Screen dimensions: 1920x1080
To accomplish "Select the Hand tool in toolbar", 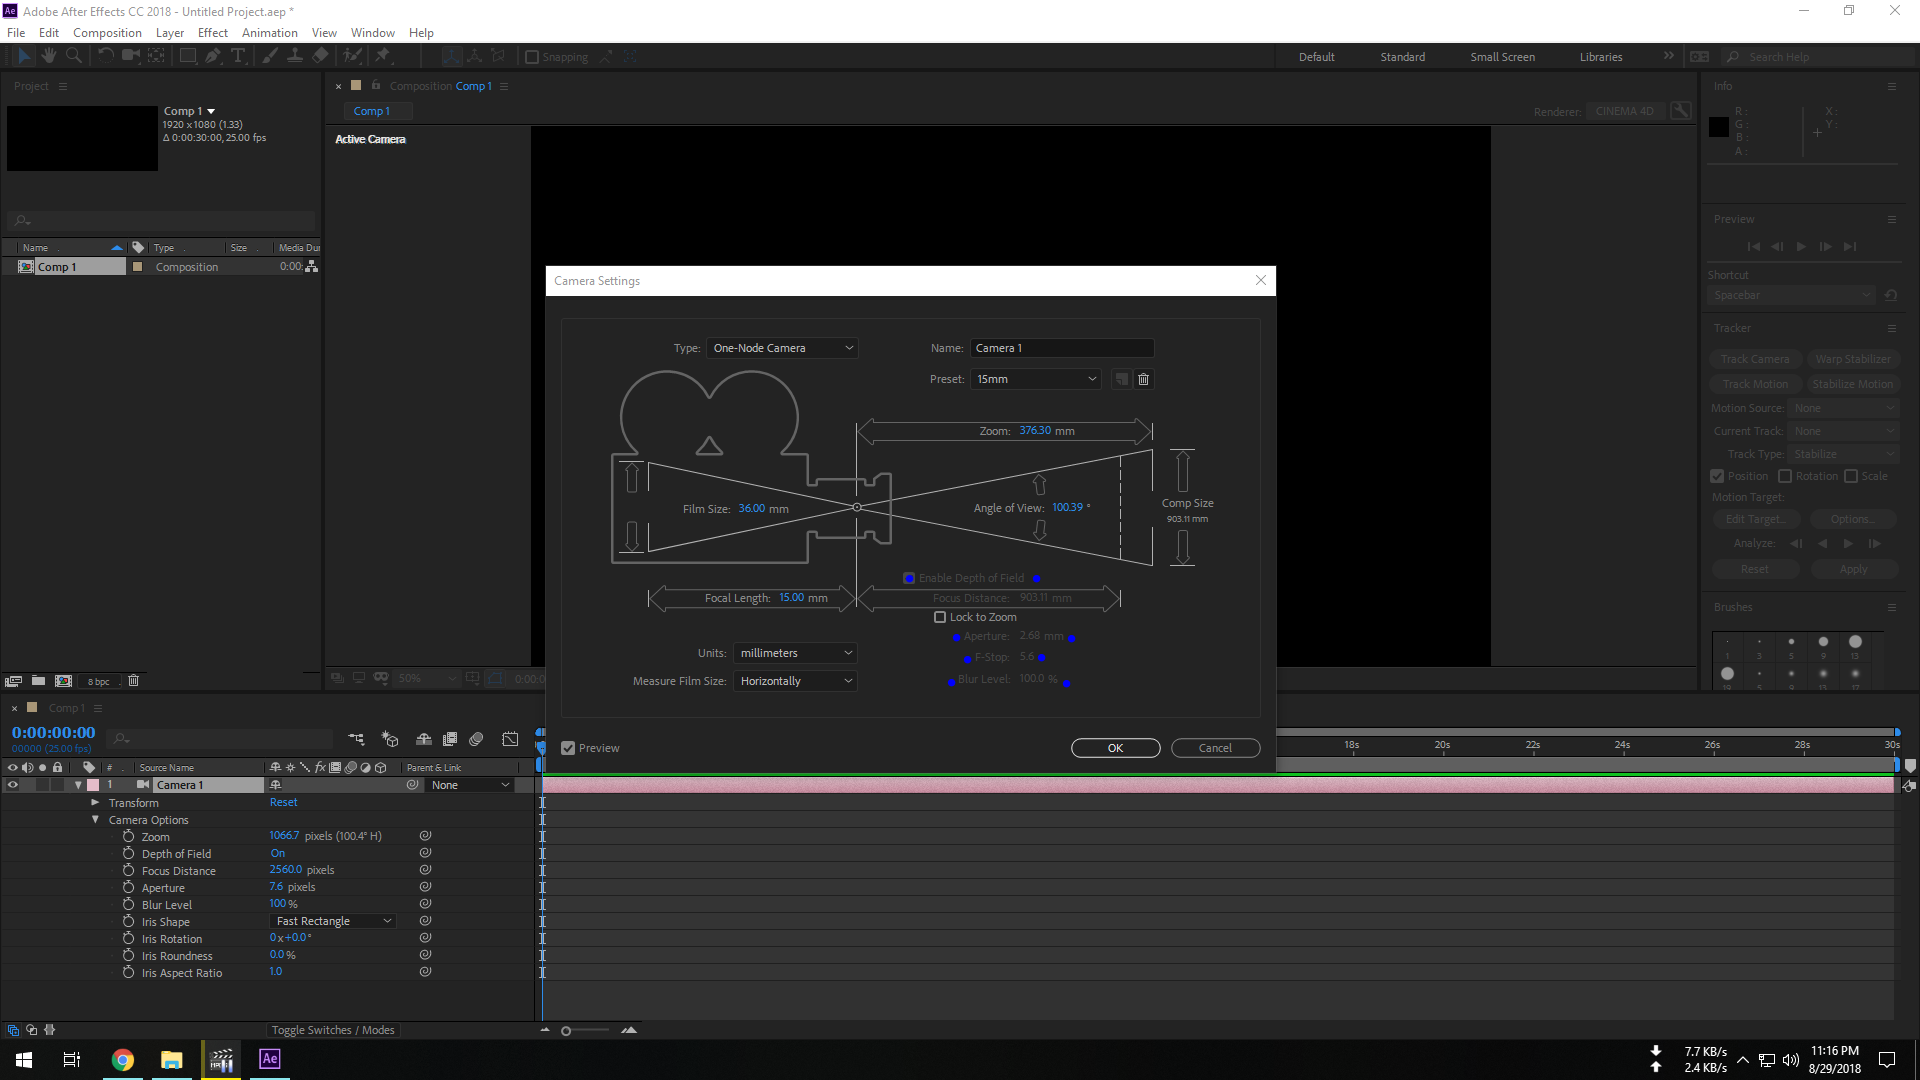I will click(x=48, y=56).
